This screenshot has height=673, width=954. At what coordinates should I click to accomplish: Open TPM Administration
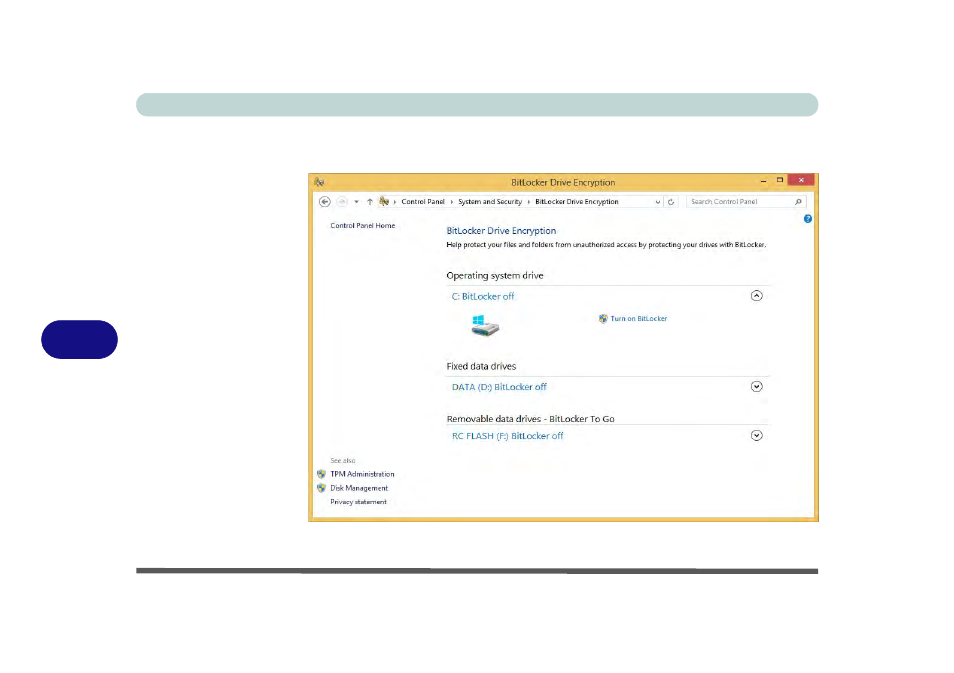362,474
